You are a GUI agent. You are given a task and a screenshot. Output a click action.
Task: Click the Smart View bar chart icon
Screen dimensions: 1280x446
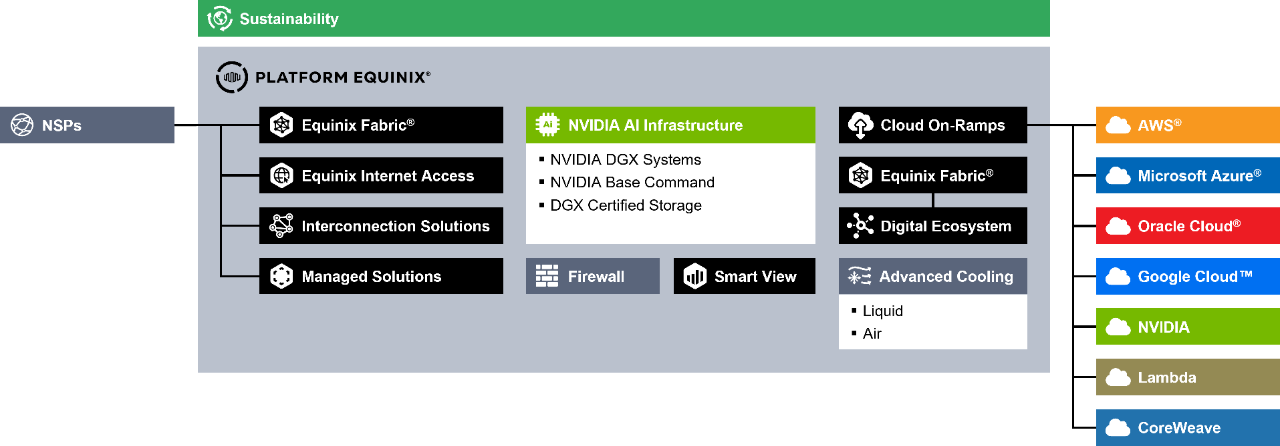(x=694, y=276)
